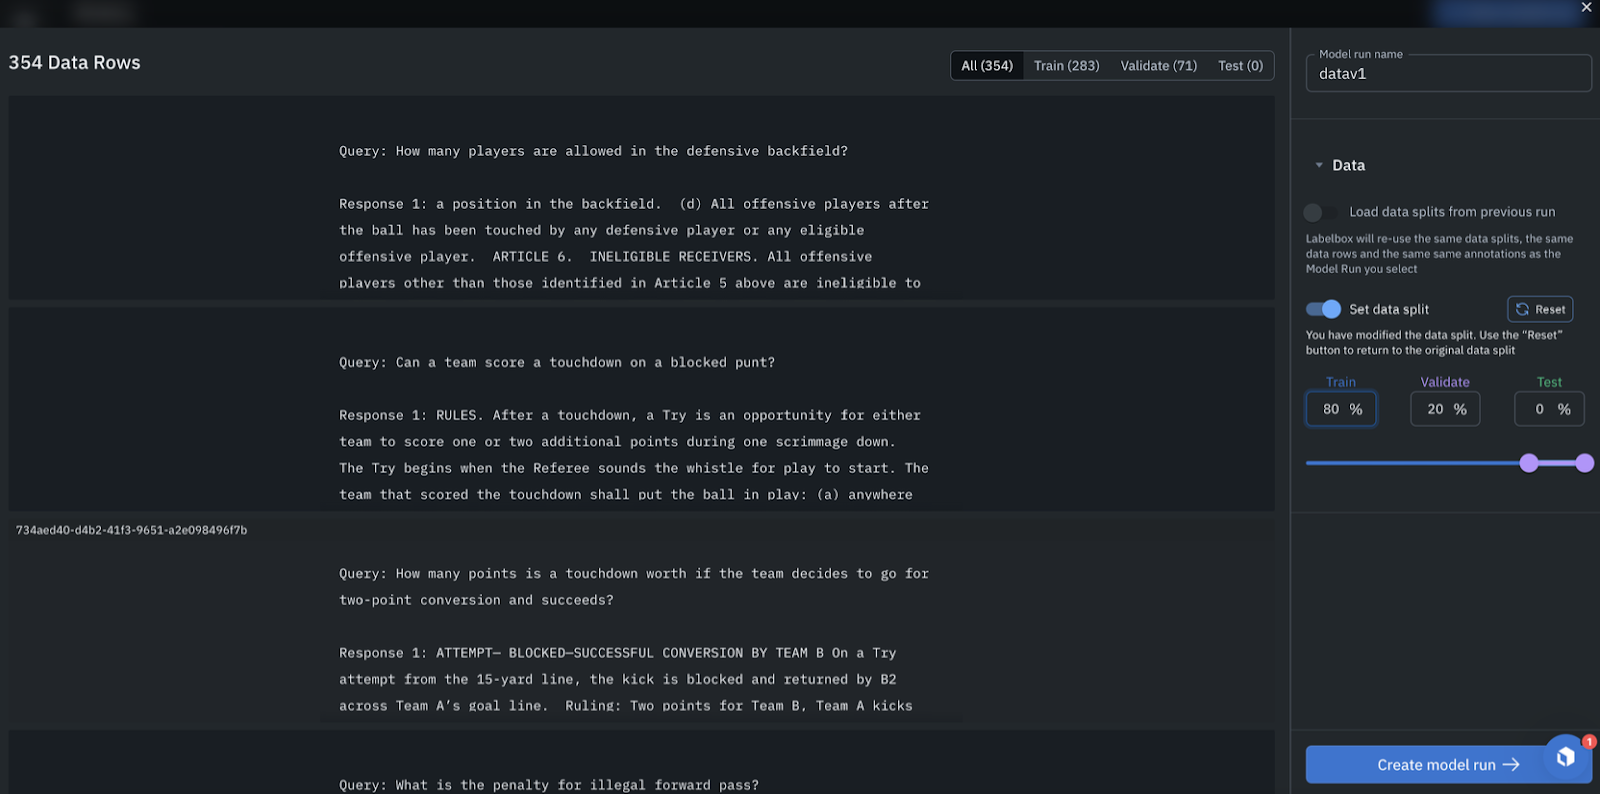Click the validate/test slider handle at end
Viewport: 1600px width, 794px height.
1584,462
